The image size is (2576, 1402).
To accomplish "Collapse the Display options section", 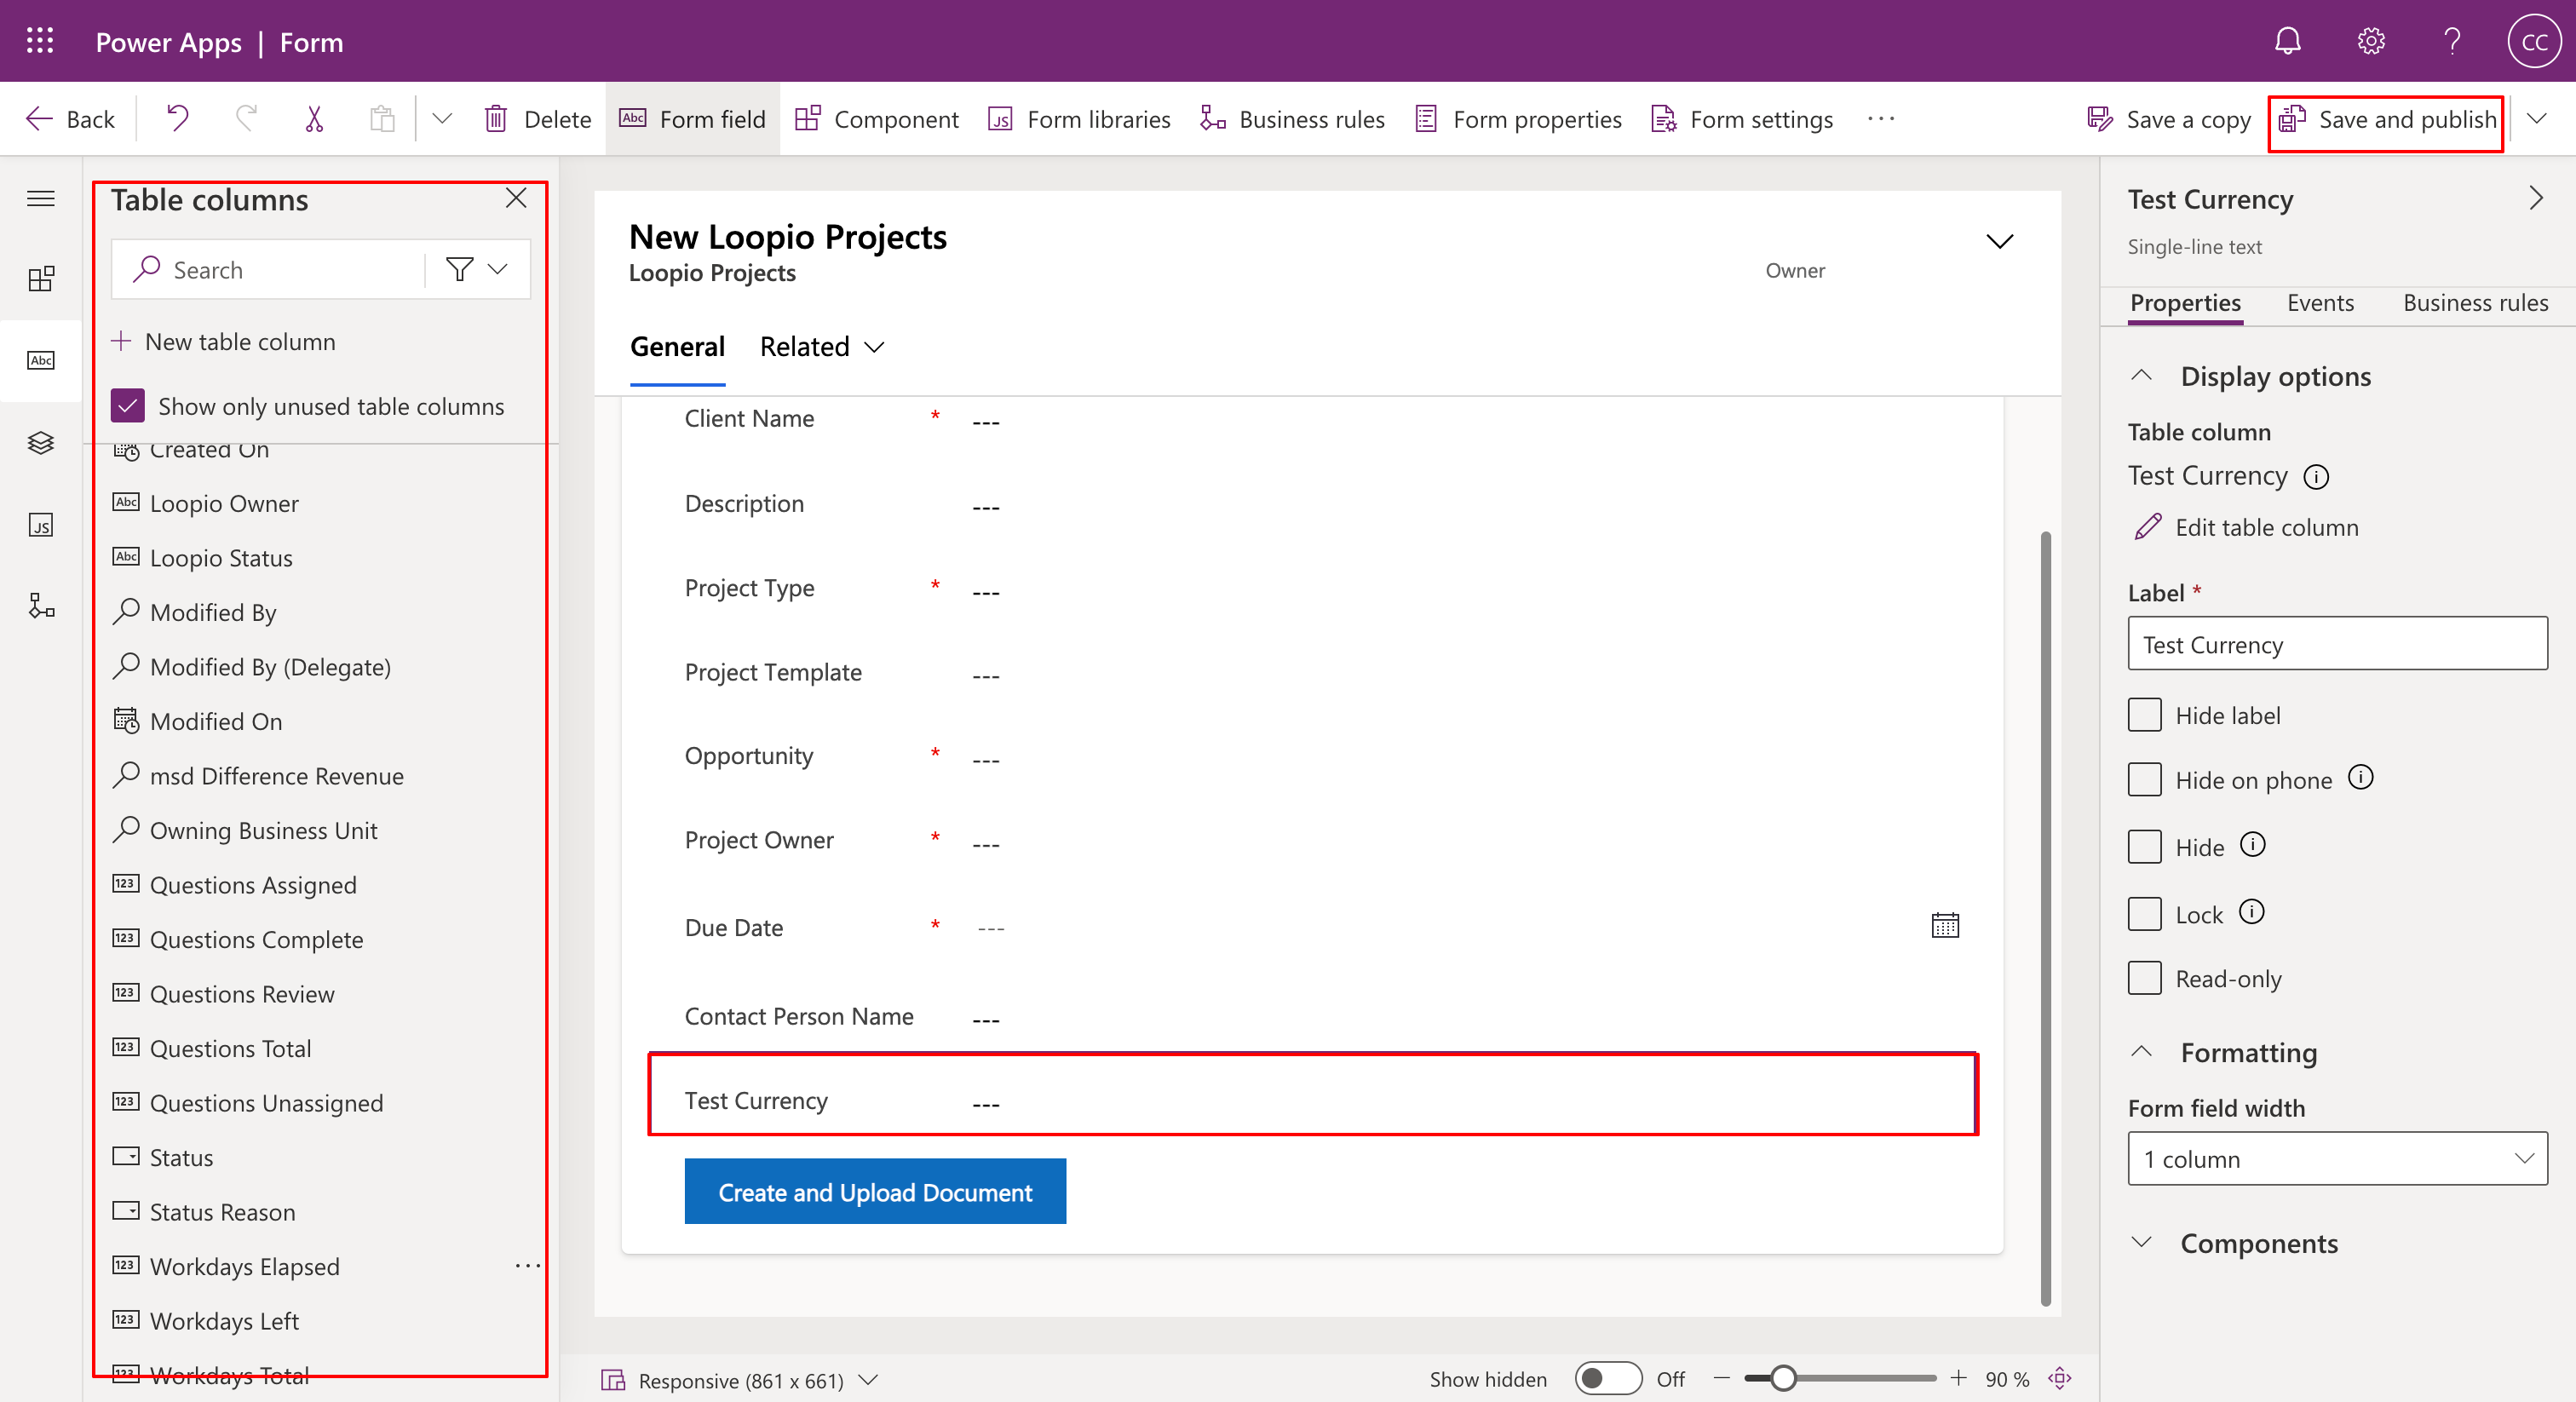I will (2141, 376).
